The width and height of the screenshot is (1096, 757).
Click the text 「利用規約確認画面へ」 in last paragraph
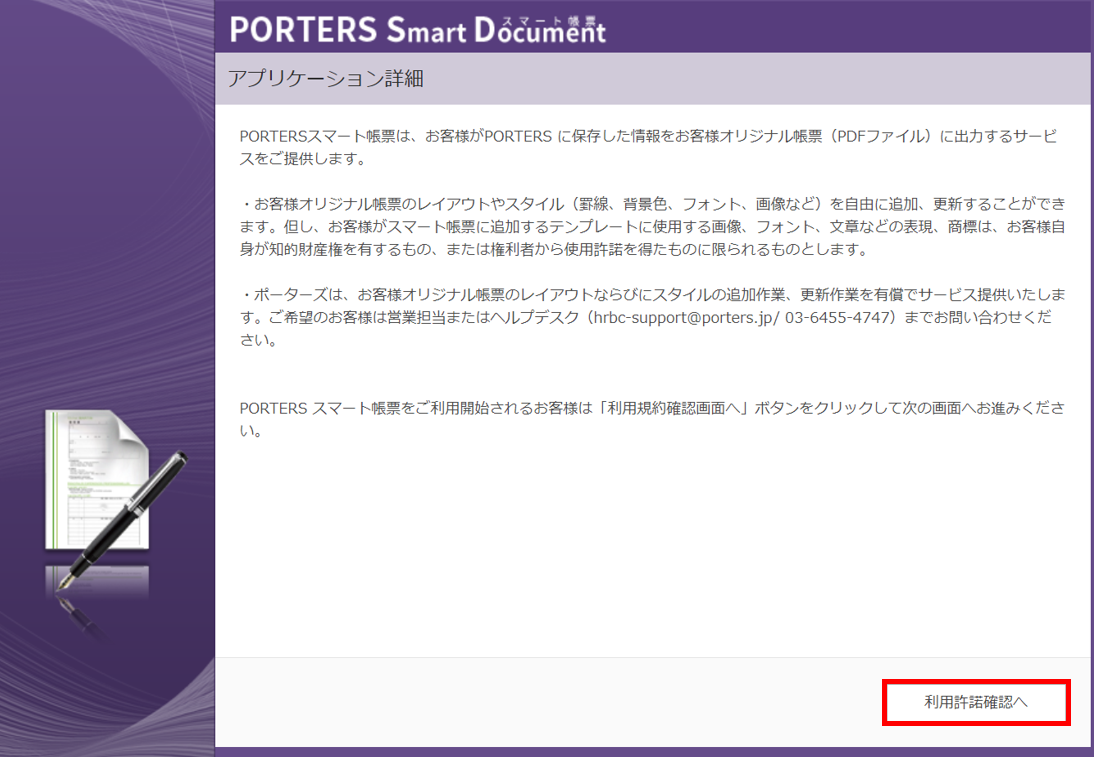click(x=673, y=408)
